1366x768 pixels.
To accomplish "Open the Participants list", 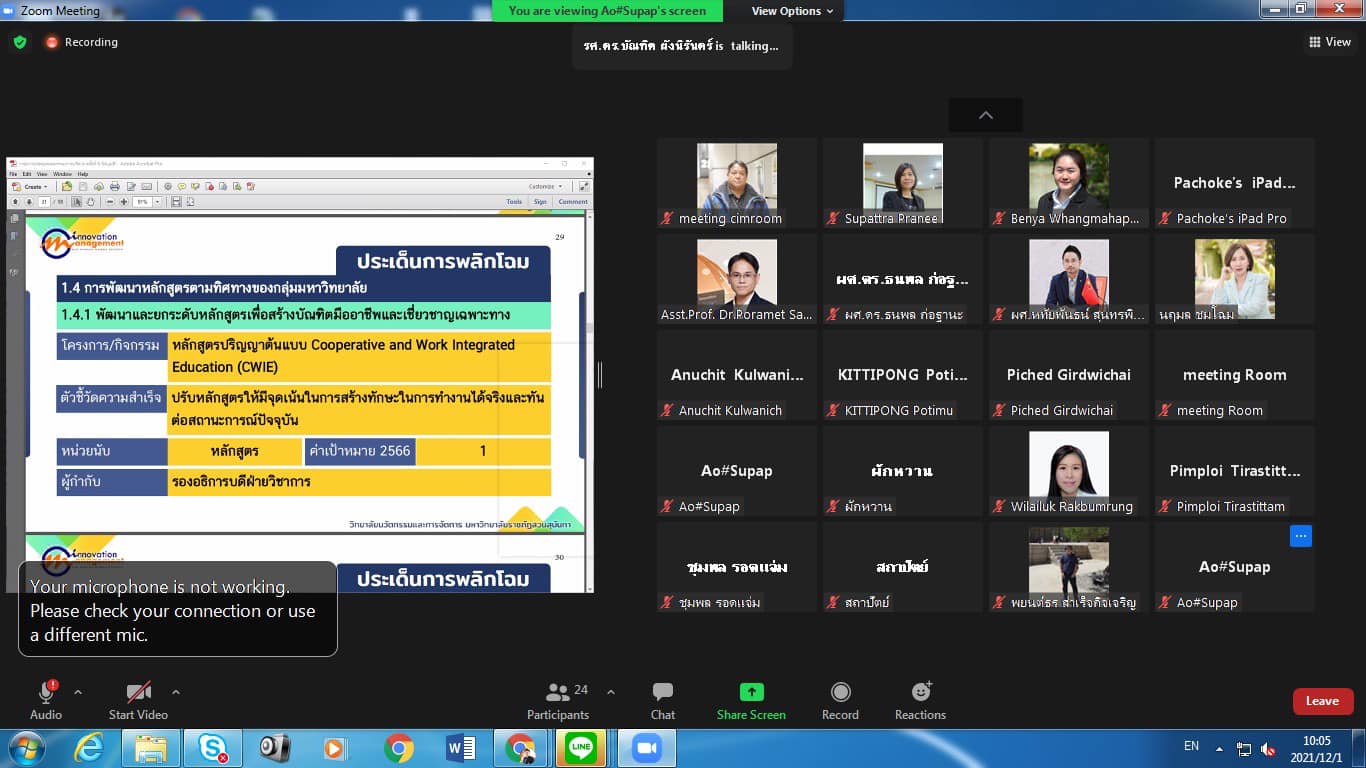I will (x=558, y=701).
